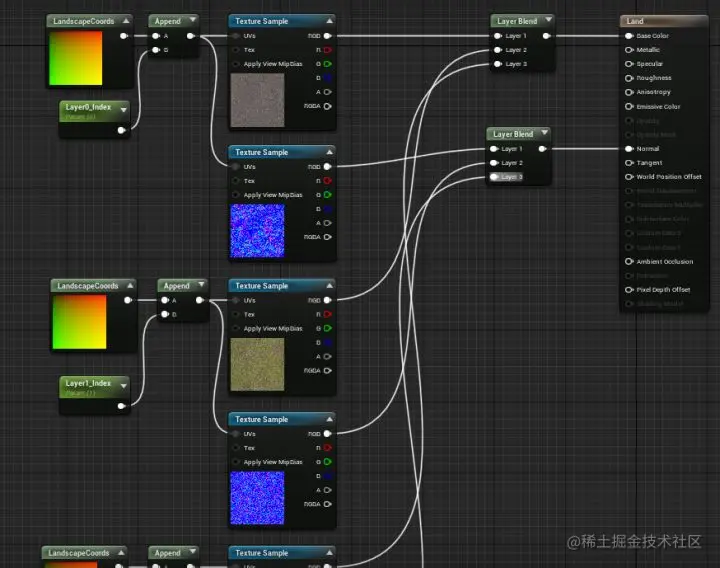Image resolution: width=720 pixels, height=568 pixels.
Task: Select the gray texture preview thumbnail
Action: point(257,100)
